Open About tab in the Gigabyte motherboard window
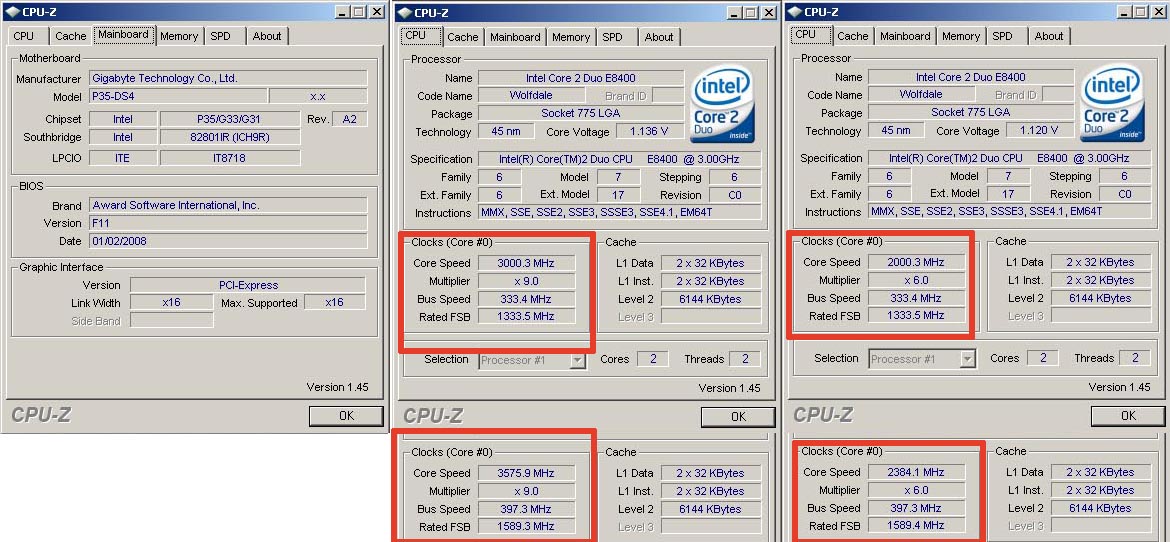The width and height of the screenshot is (1170, 542). (266, 36)
